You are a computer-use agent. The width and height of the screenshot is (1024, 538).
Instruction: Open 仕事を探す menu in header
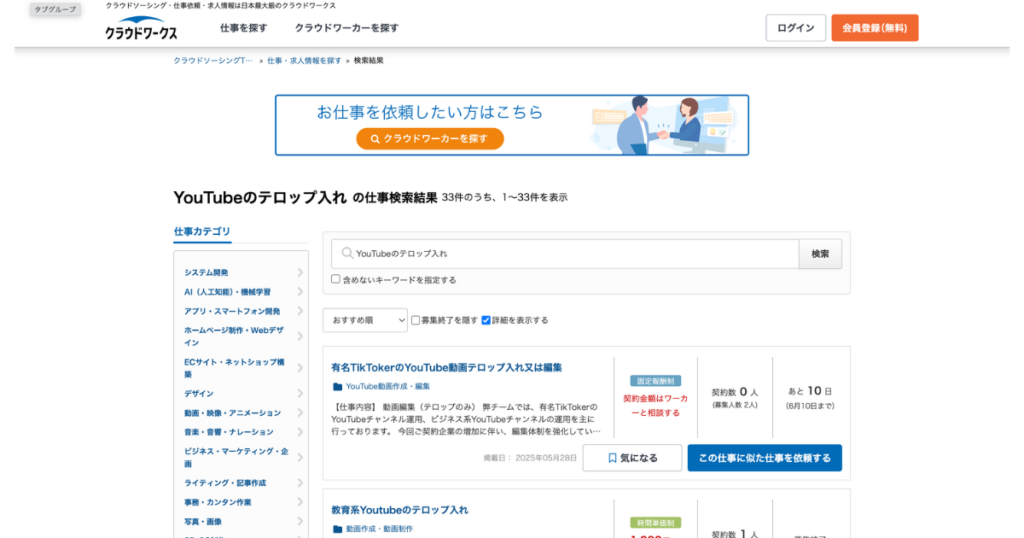(244, 28)
